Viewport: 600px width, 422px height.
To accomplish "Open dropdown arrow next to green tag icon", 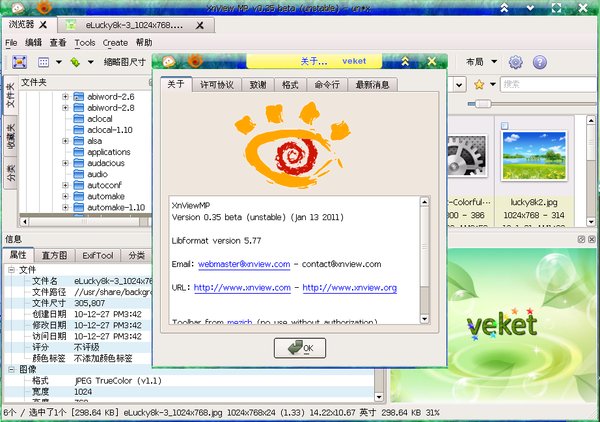I will [91, 62].
